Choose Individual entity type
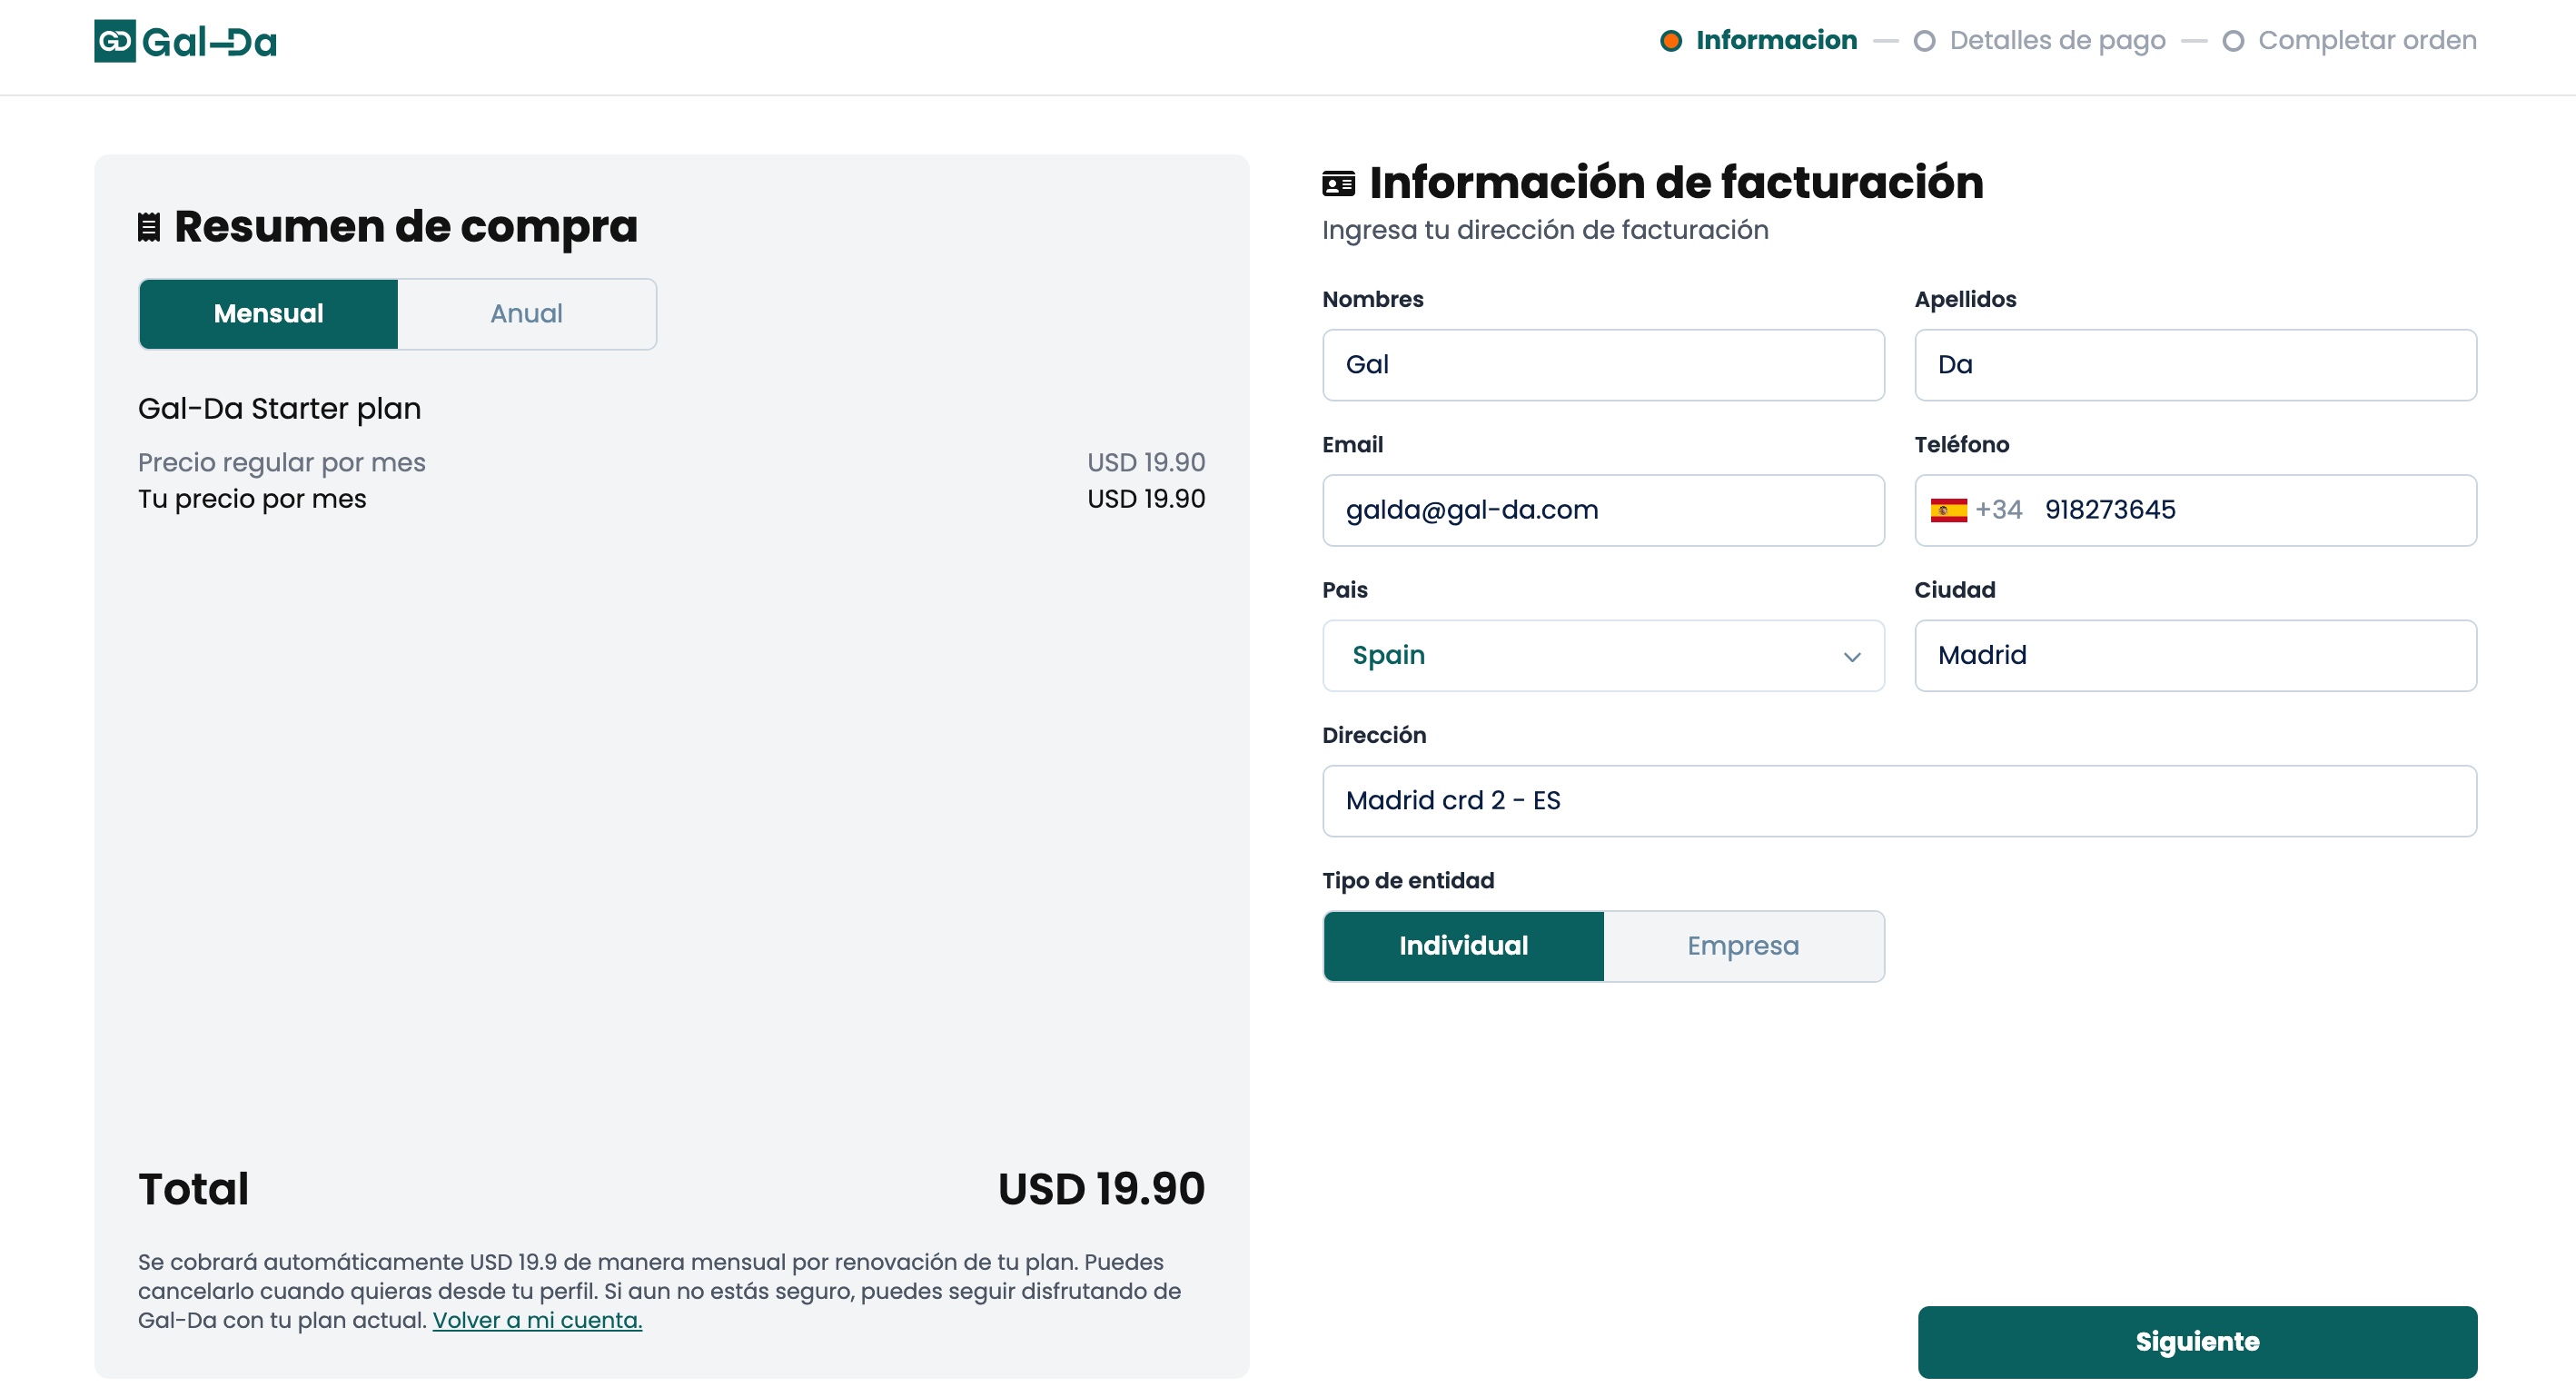This screenshot has height=1397, width=2576. pos(1463,946)
